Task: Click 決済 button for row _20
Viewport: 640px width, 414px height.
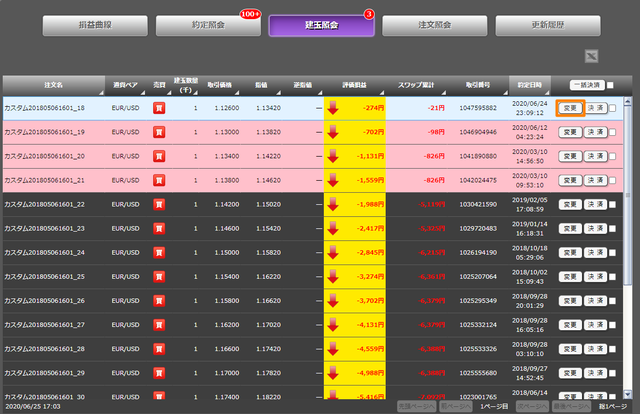Action: pos(596,156)
